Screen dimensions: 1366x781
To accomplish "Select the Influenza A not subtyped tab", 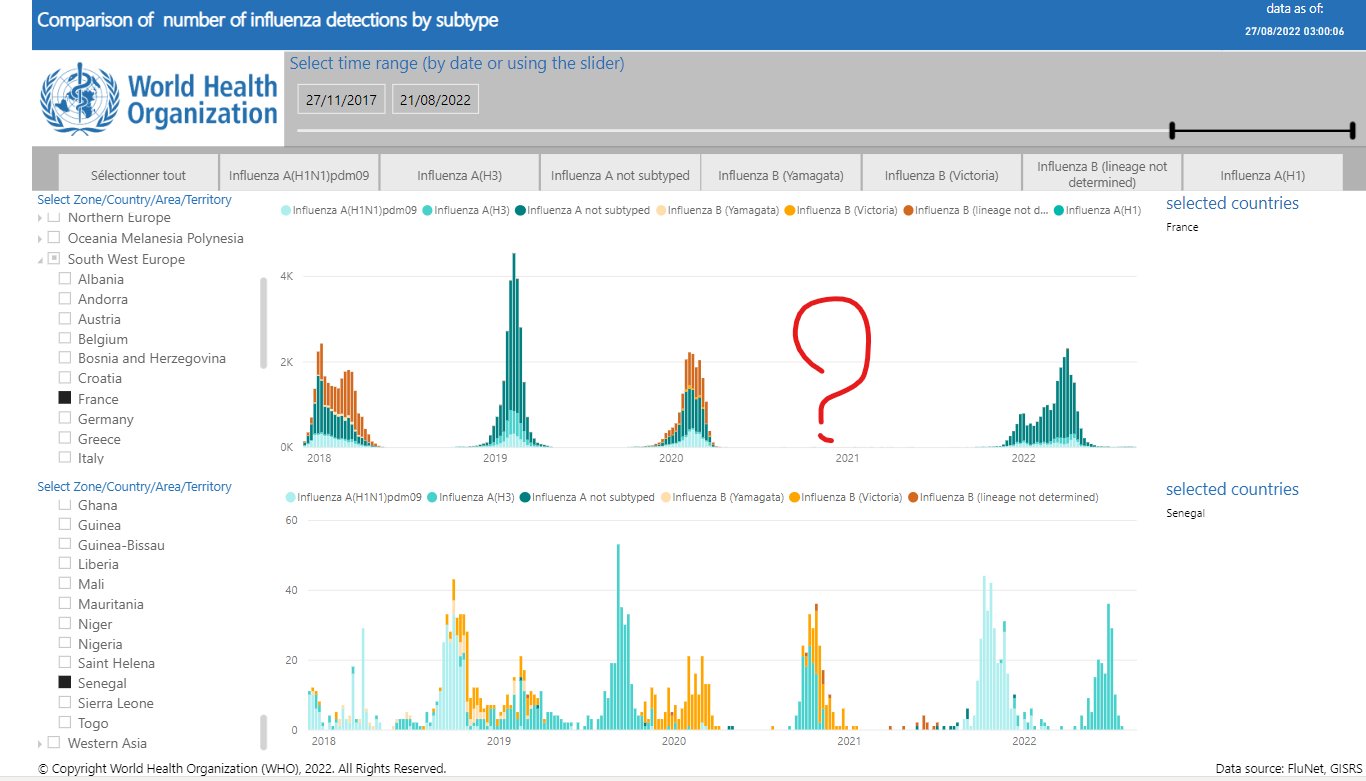I will (x=620, y=172).
